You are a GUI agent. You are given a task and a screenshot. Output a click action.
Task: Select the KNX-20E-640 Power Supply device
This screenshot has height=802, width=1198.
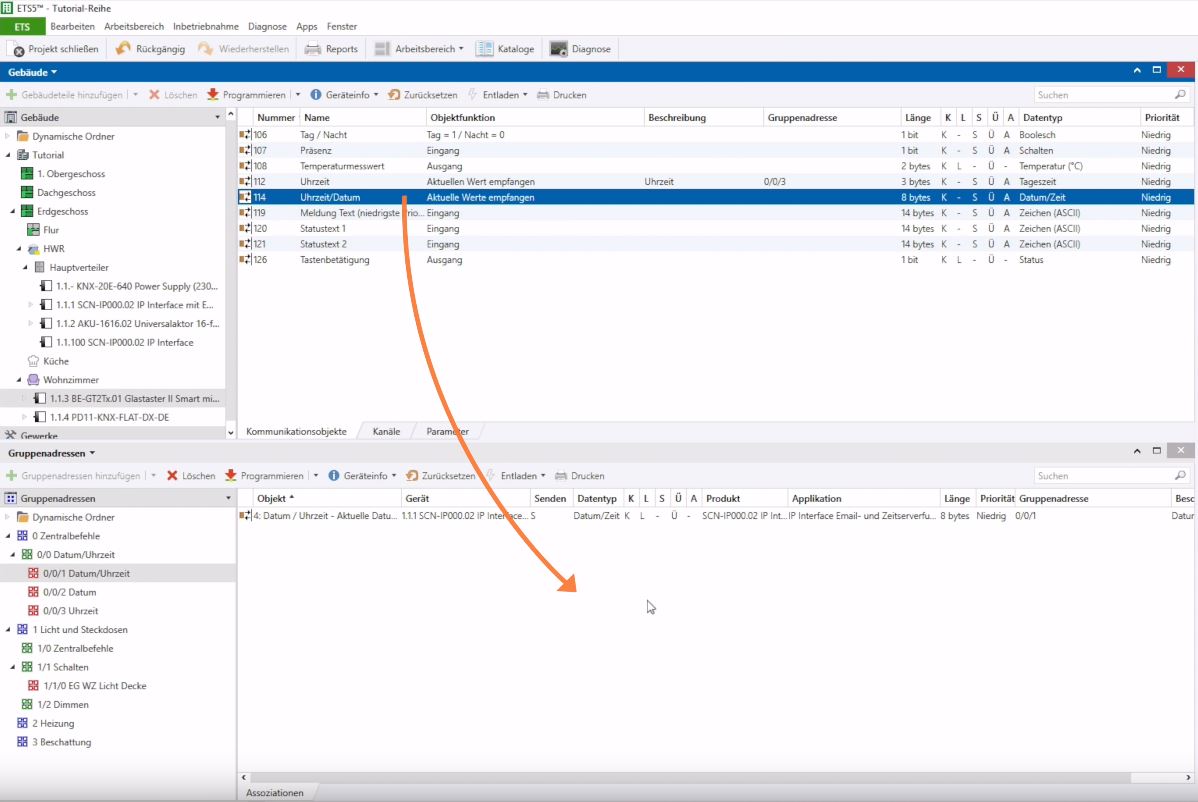click(129, 286)
